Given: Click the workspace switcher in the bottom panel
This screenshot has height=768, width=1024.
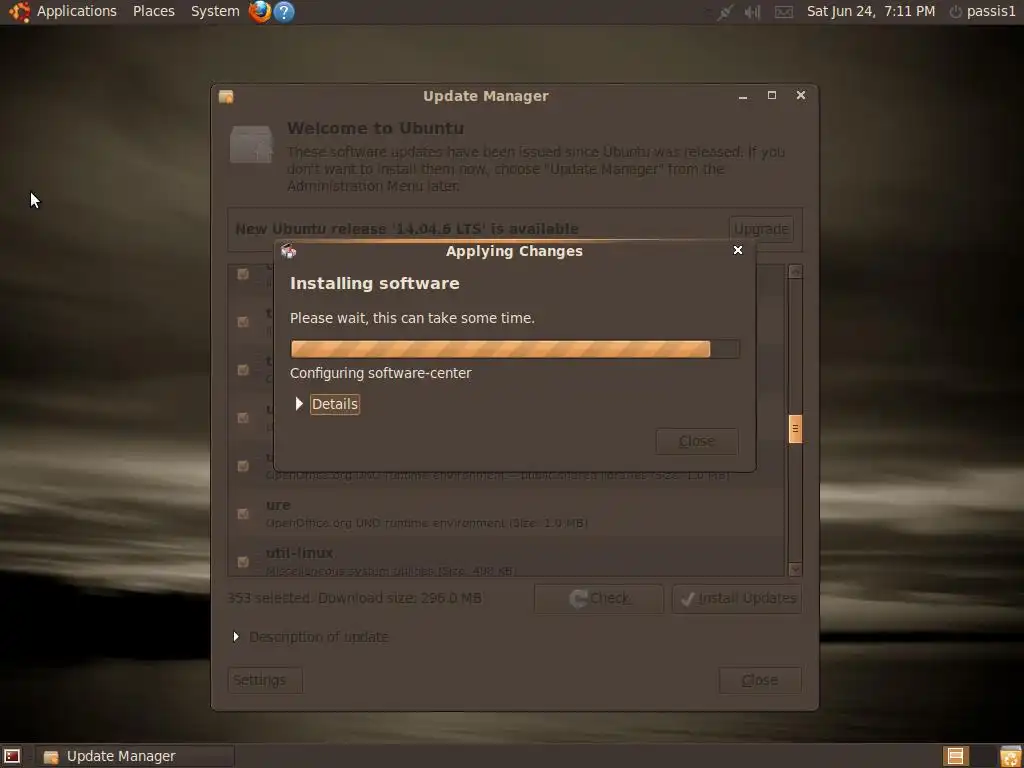Looking at the screenshot, I should (x=955, y=756).
